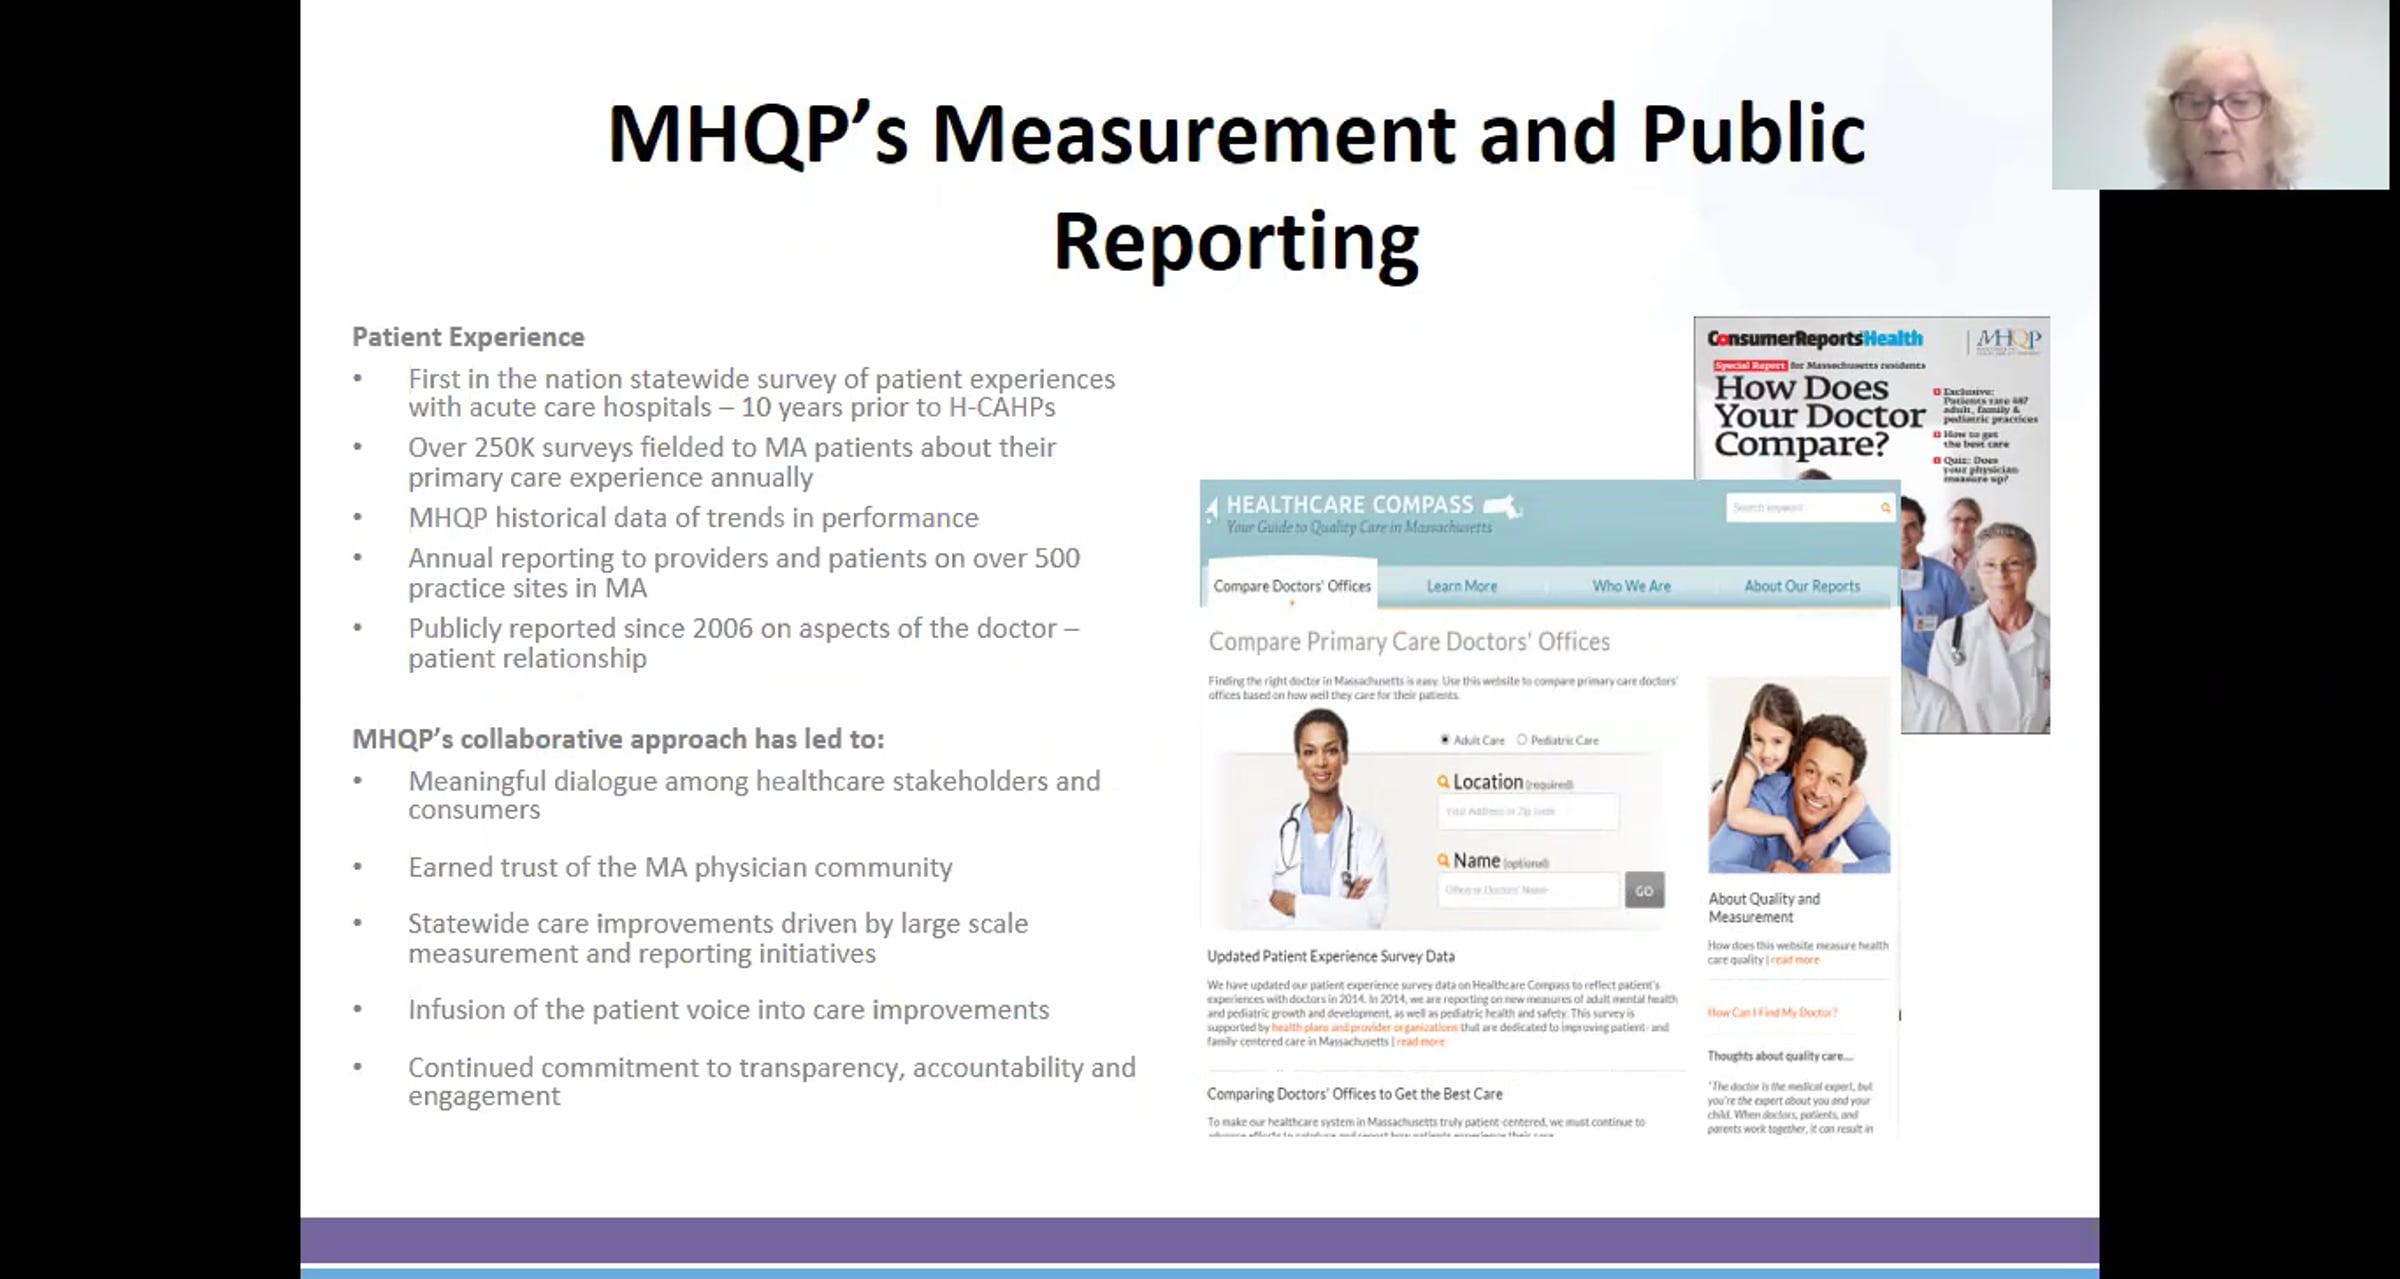Open 'health plans and provider organizations' link
Viewport: 2400px width, 1279px height.
[1364, 1027]
